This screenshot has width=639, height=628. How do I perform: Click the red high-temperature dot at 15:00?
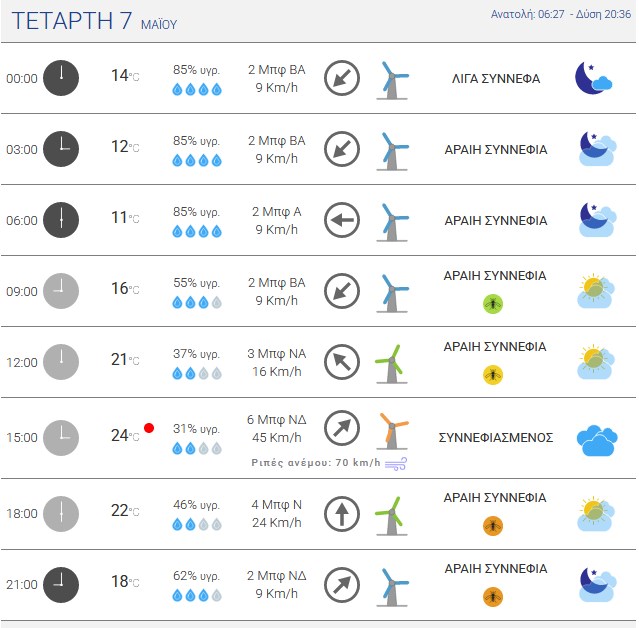[149, 428]
